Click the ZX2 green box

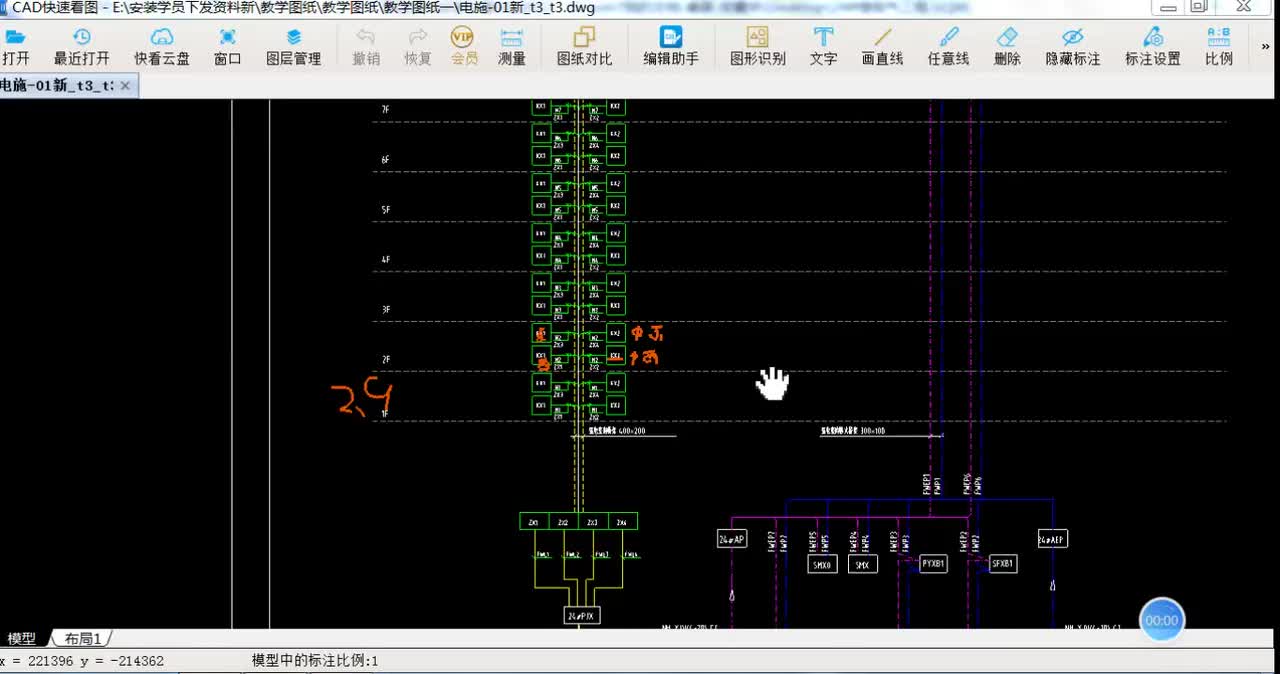point(564,522)
